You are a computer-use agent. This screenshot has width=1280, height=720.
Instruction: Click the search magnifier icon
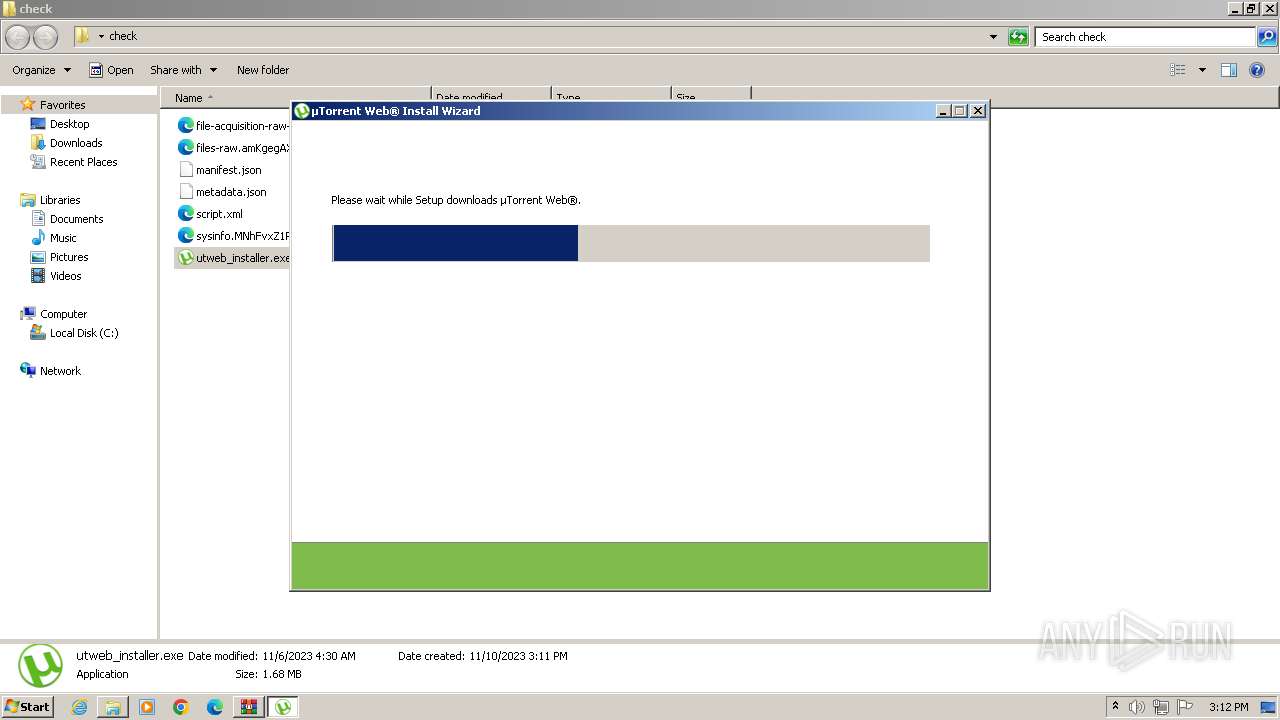1266,37
